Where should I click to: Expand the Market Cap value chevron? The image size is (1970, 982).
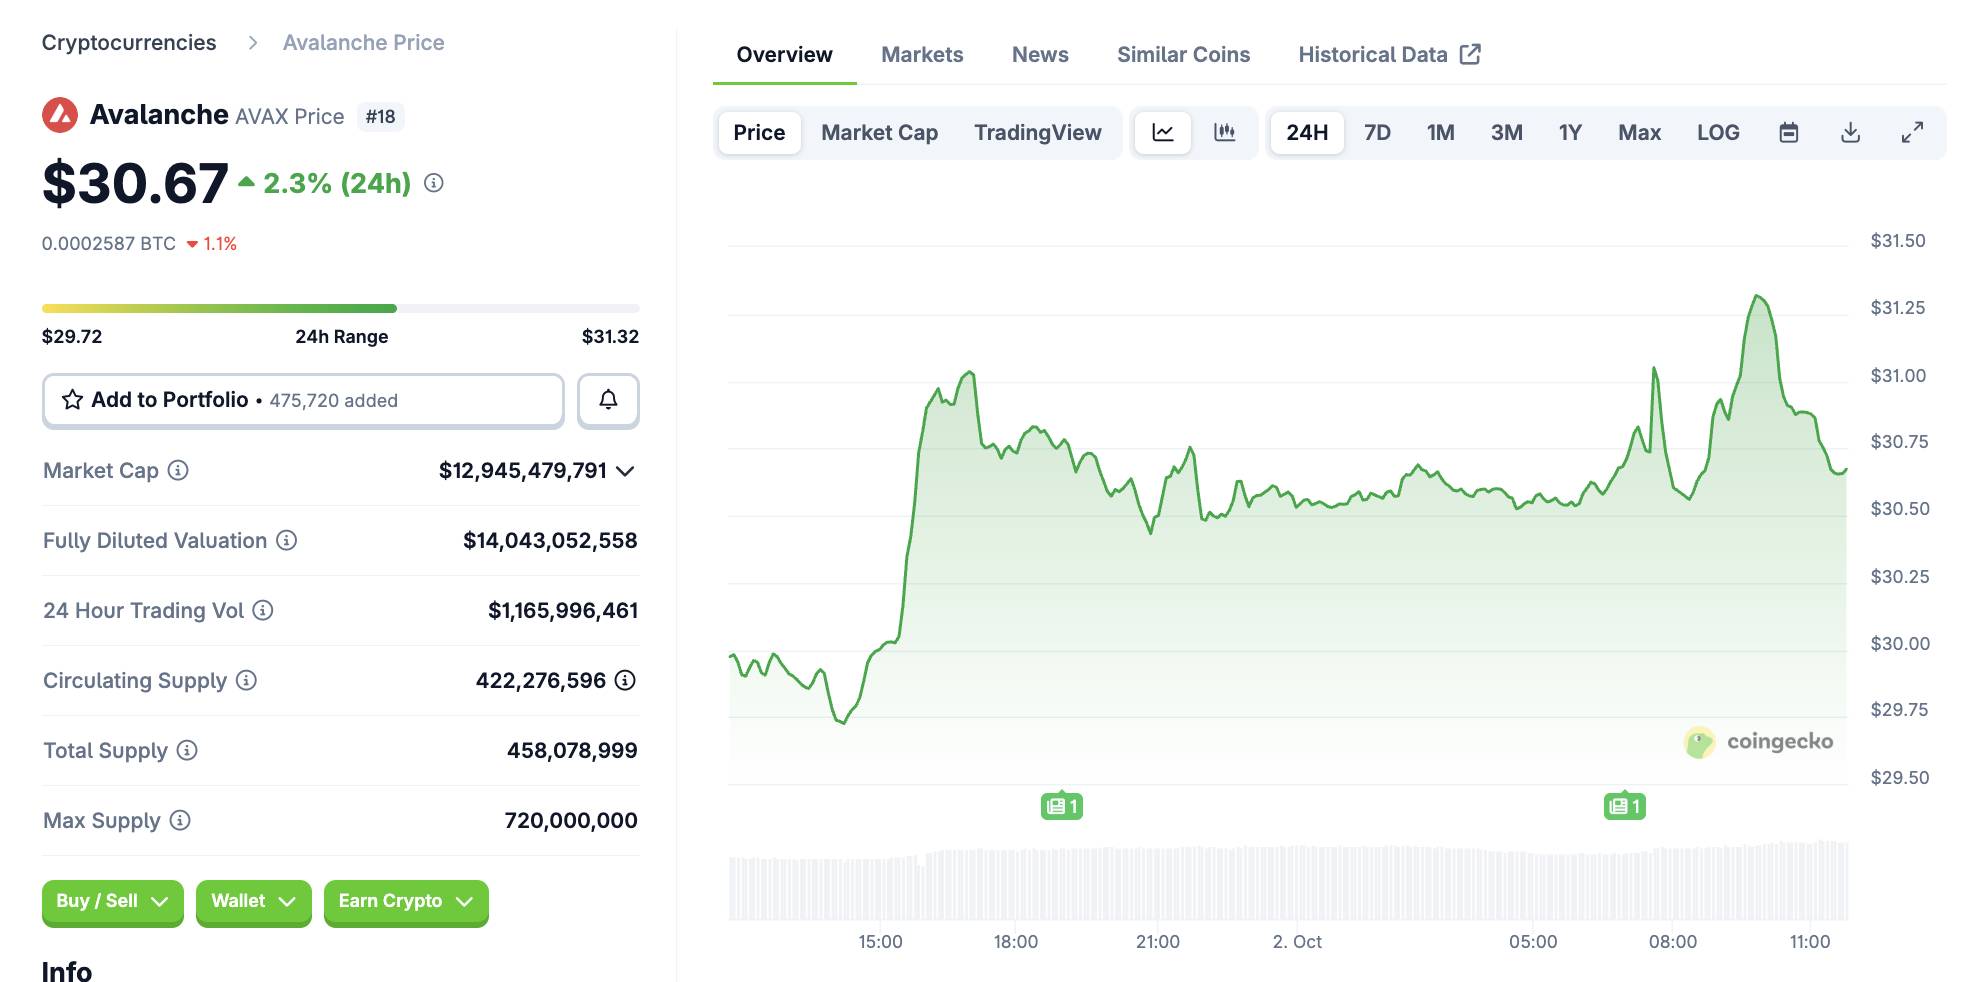click(x=626, y=471)
